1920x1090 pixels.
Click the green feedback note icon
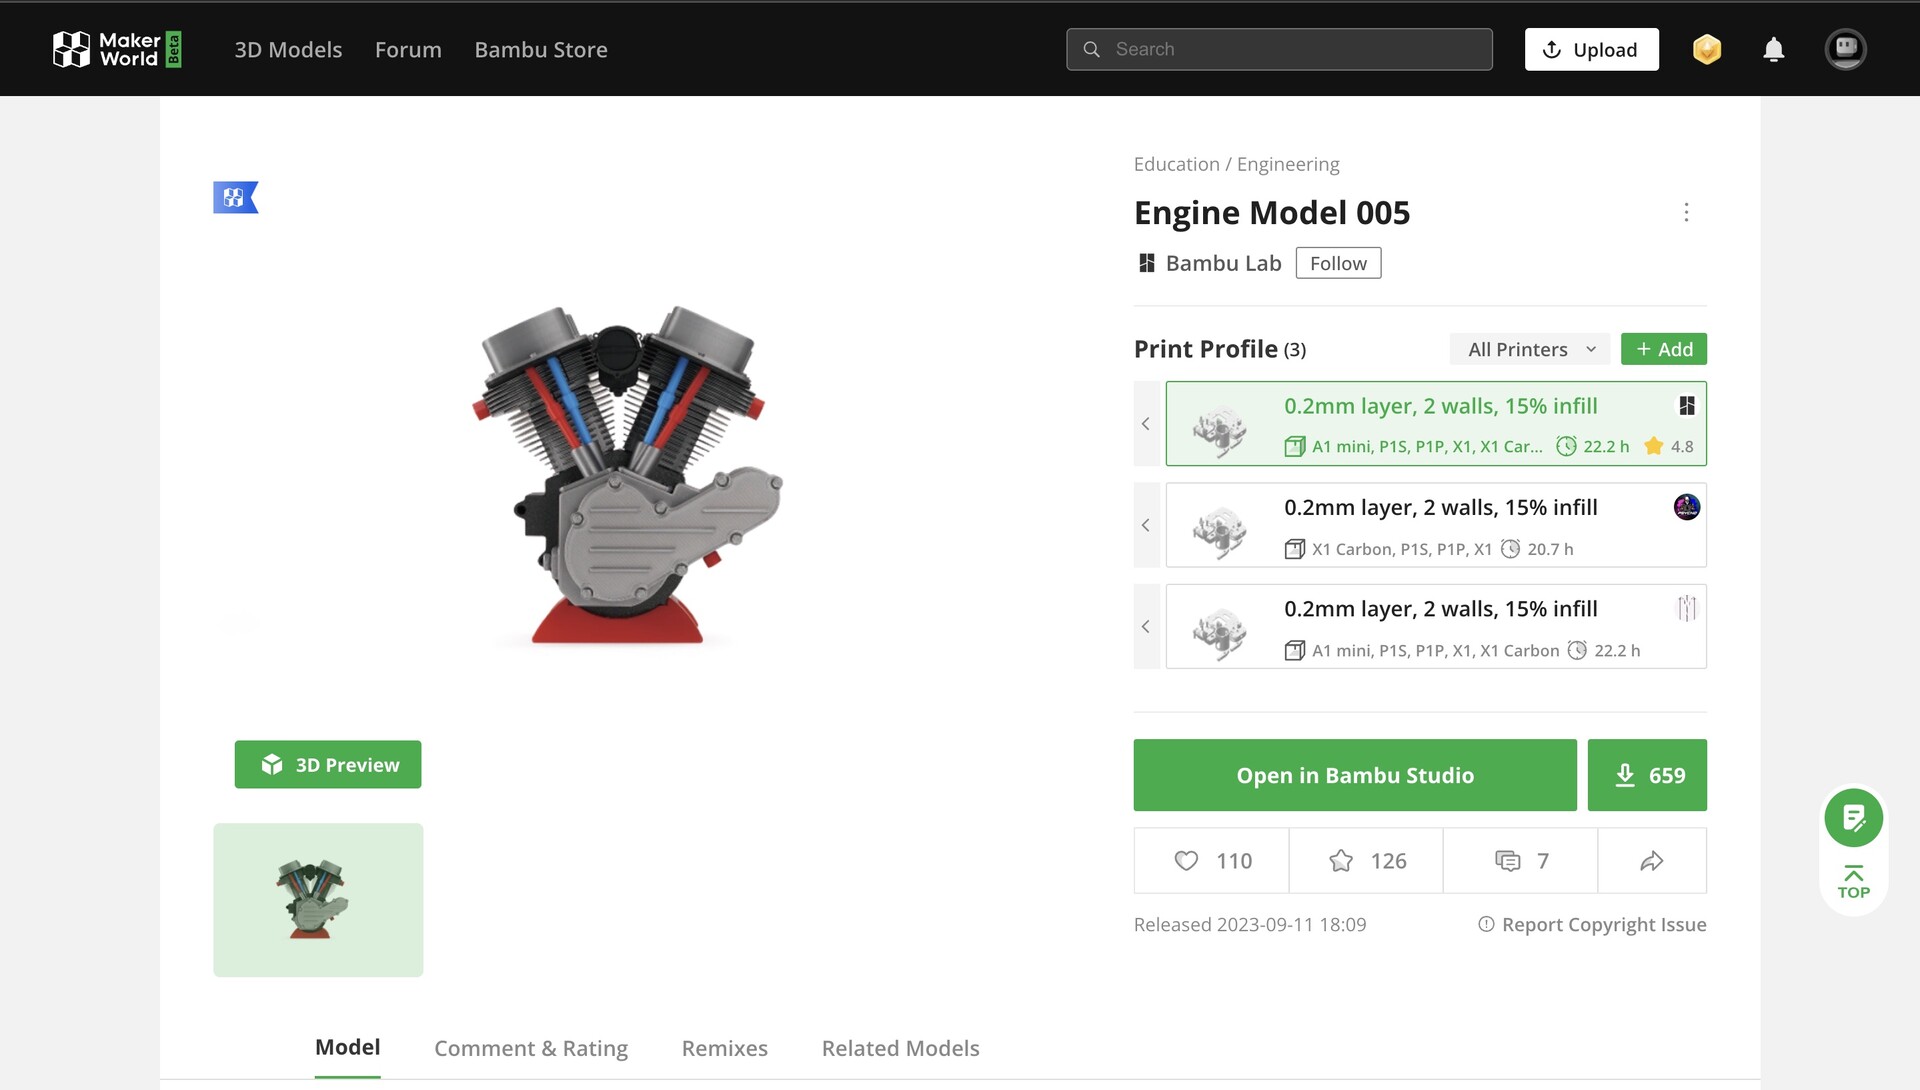pyautogui.click(x=1853, y=817)
